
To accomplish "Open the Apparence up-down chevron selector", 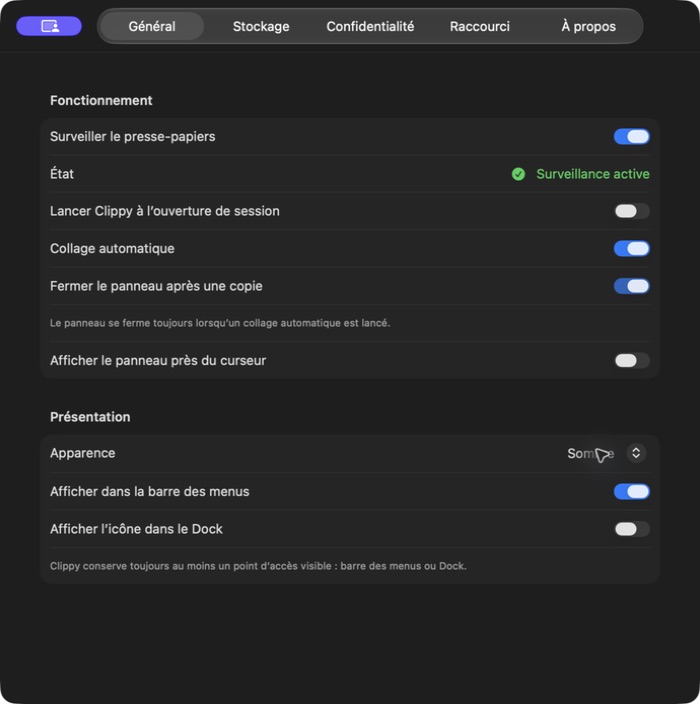I will coord(636,453).
